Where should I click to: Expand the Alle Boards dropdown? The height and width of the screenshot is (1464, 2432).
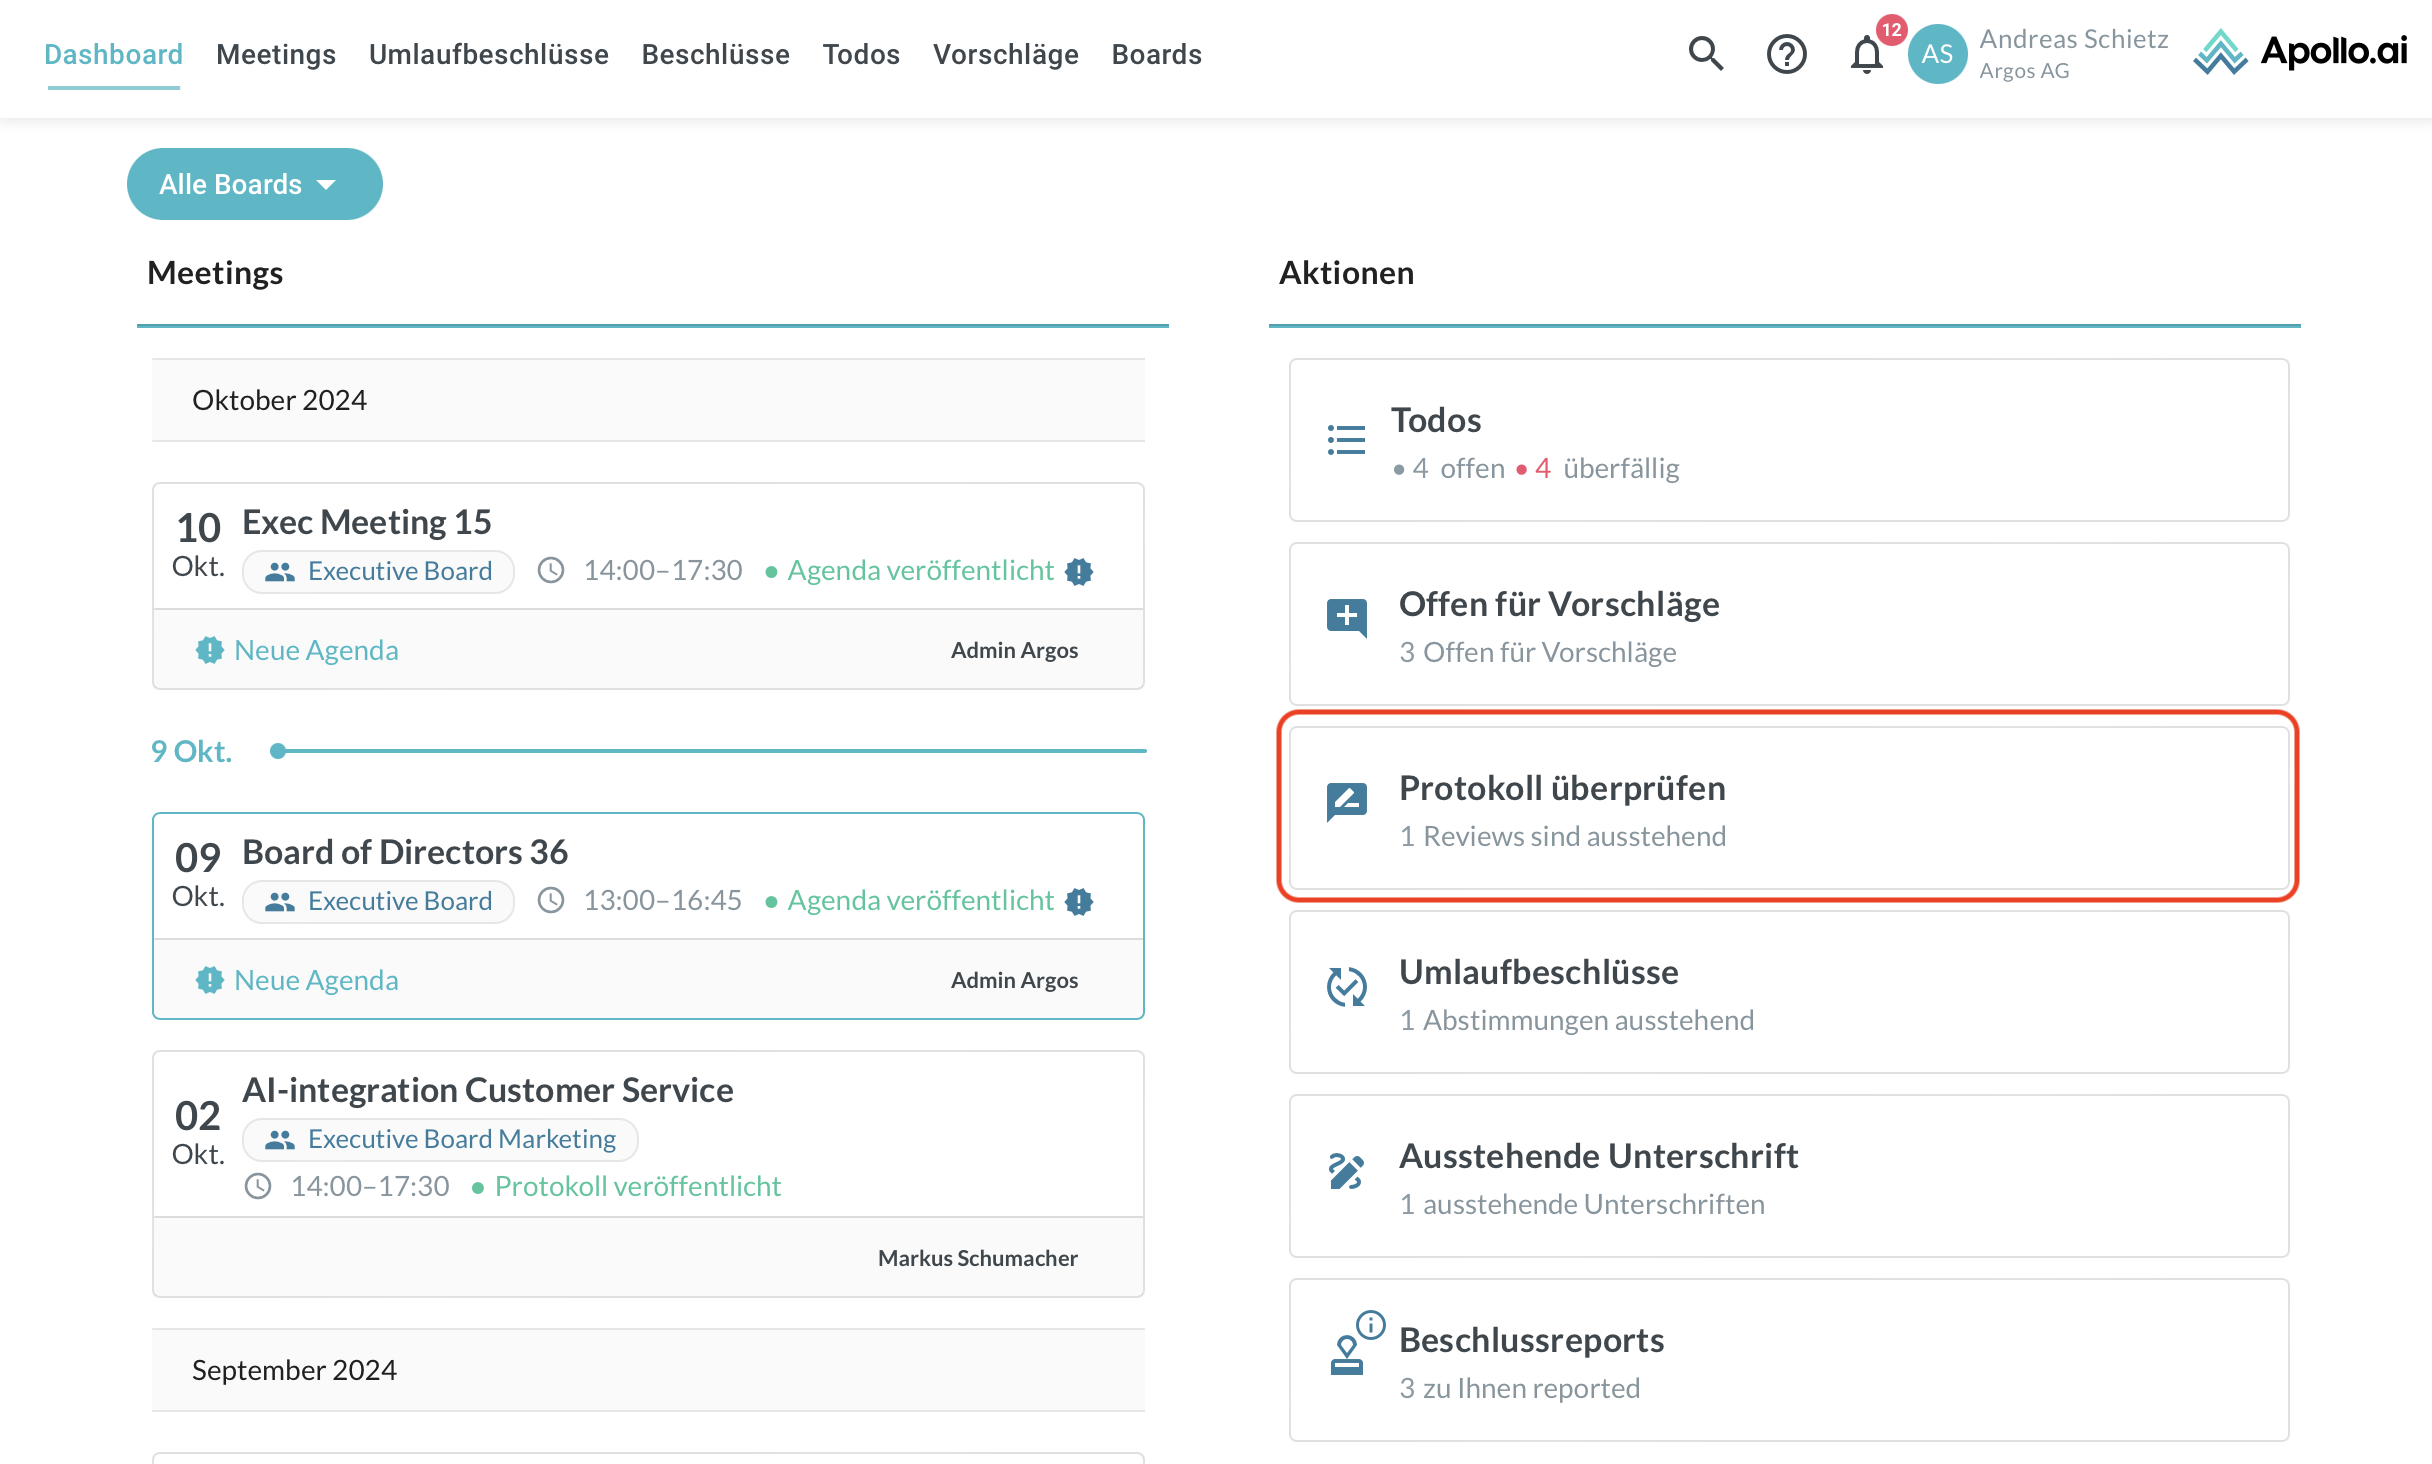(x=254, y=184)
